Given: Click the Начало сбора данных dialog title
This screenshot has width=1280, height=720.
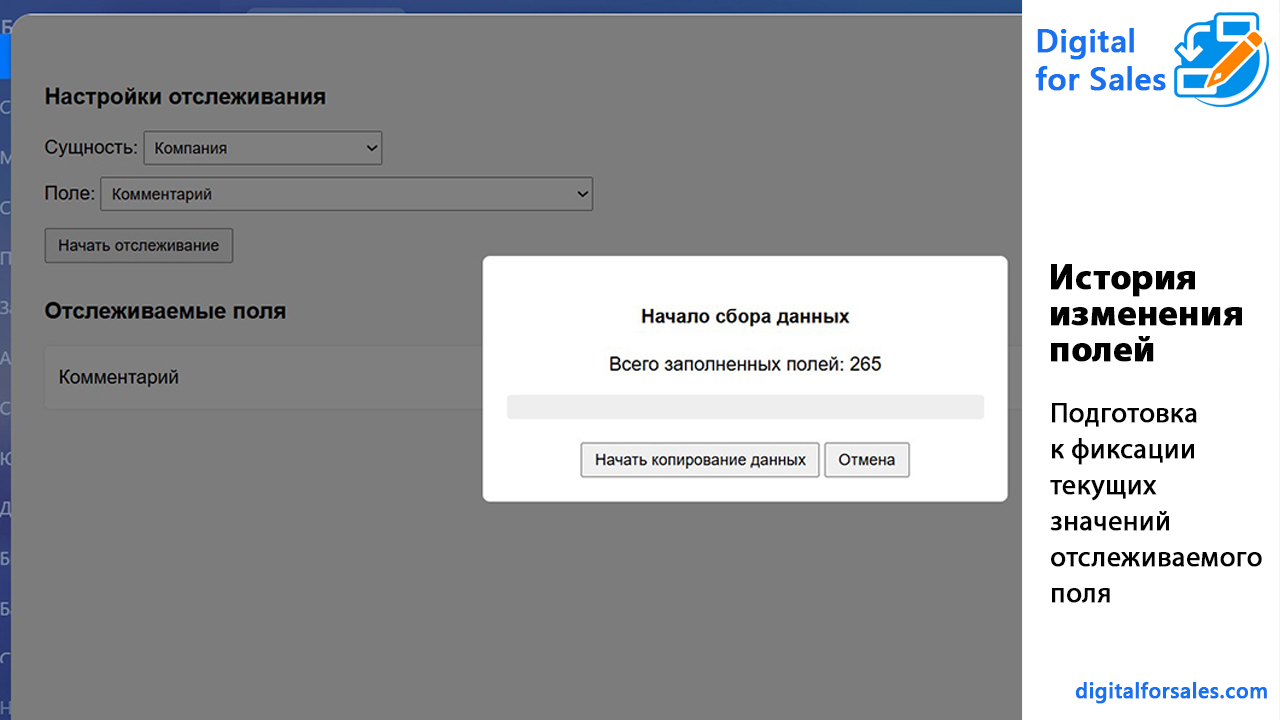Looking at the screenshot, I should (x=745, y=317).
